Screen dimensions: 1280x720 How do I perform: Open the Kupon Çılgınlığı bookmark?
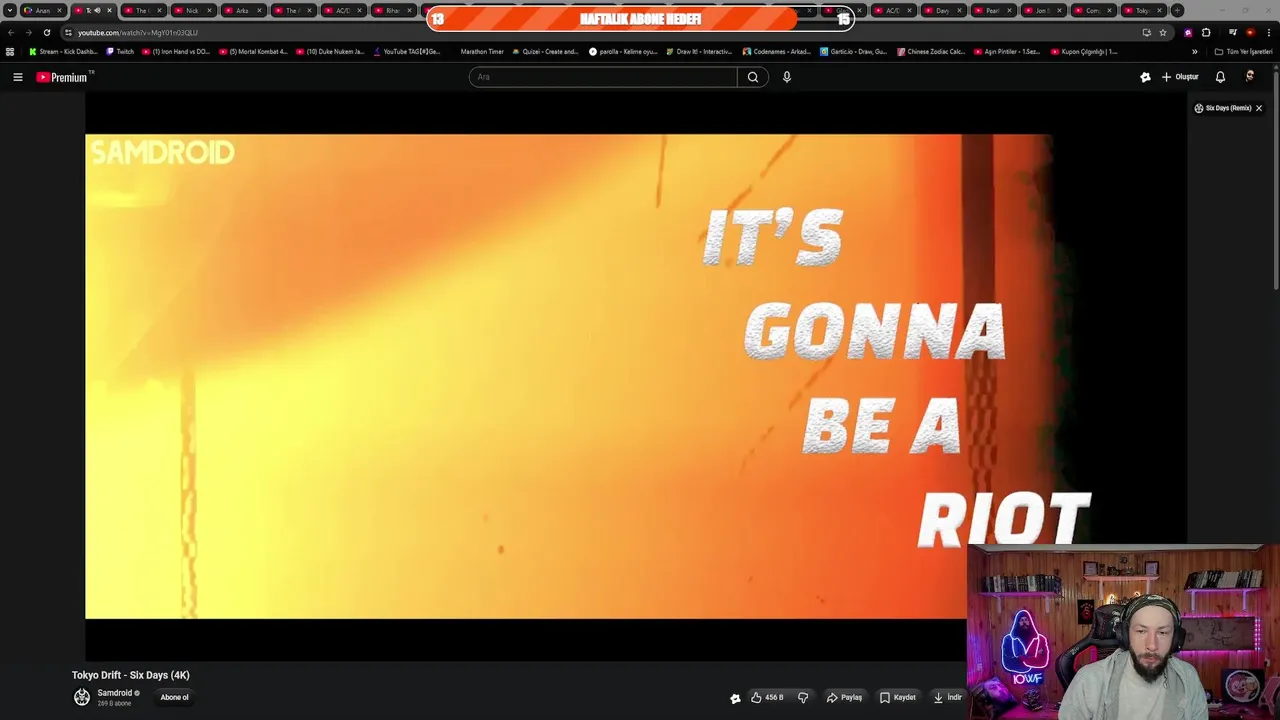tap(1084, 52)
